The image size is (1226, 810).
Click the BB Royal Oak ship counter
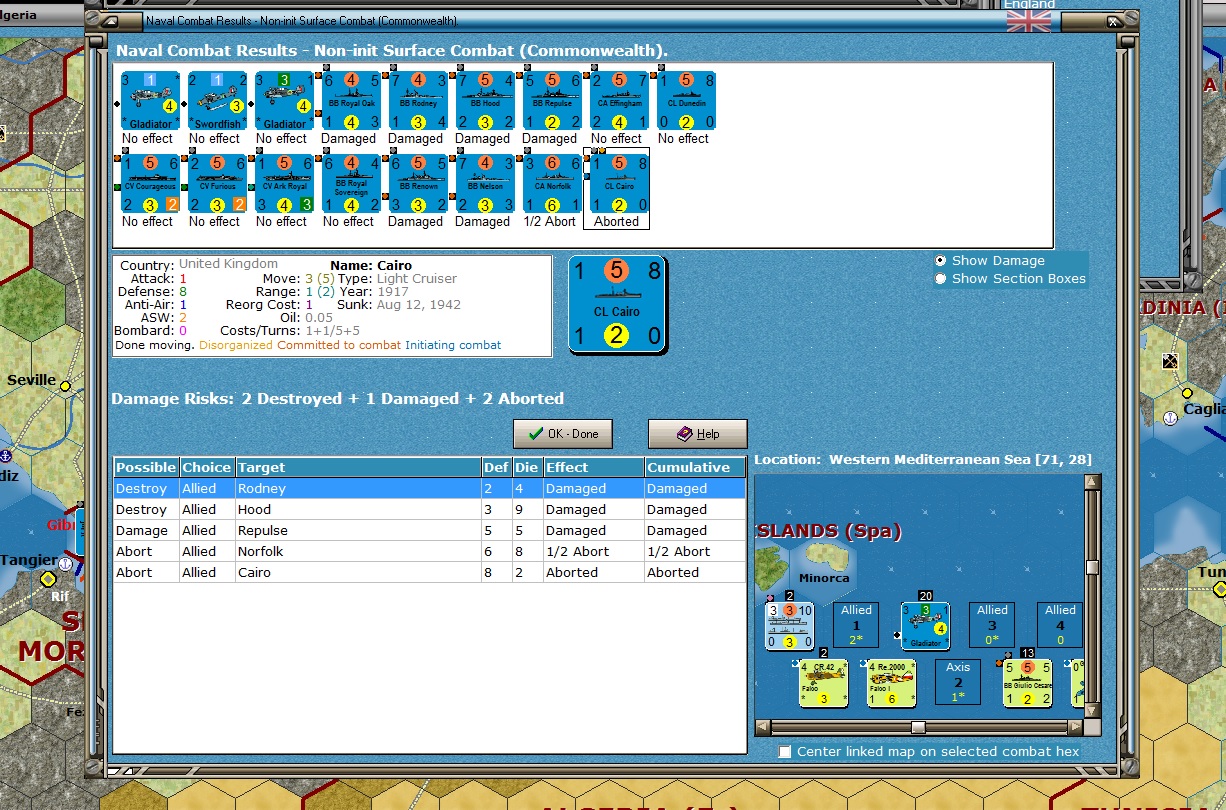349,100
